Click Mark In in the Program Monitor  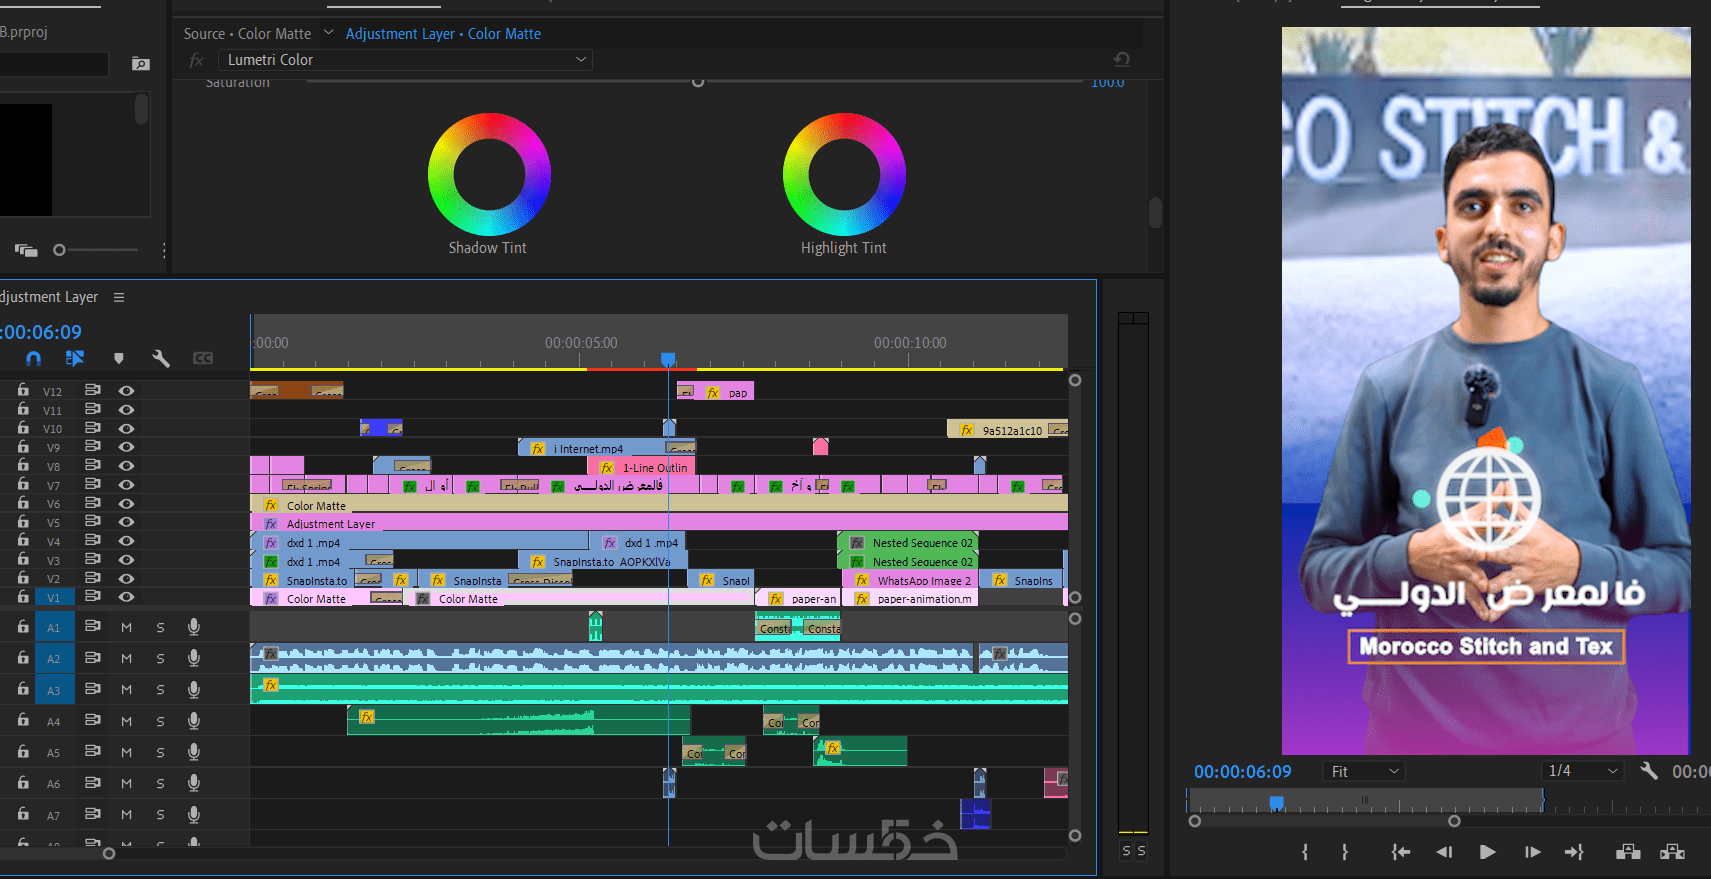pyautogui.click(x=1305, y=852)
